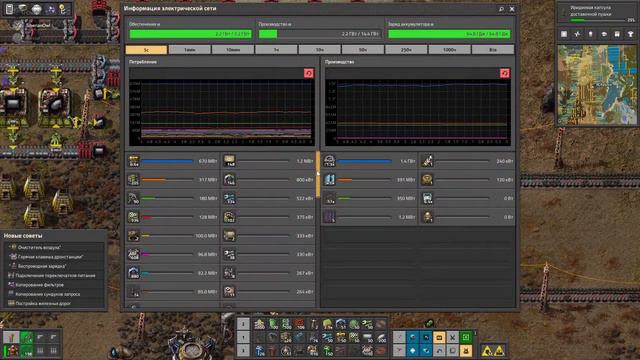The width and height of the screenshot is (640, 360).
Task: Select the 5с time range tab
Action: coord(146,50)
